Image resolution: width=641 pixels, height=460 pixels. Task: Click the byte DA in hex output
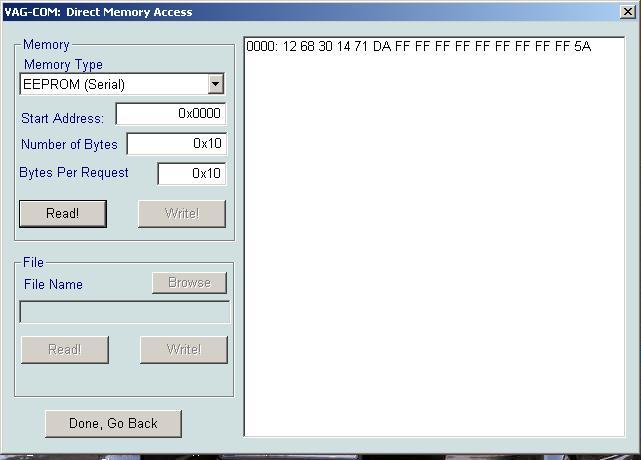tap(382, 46)
